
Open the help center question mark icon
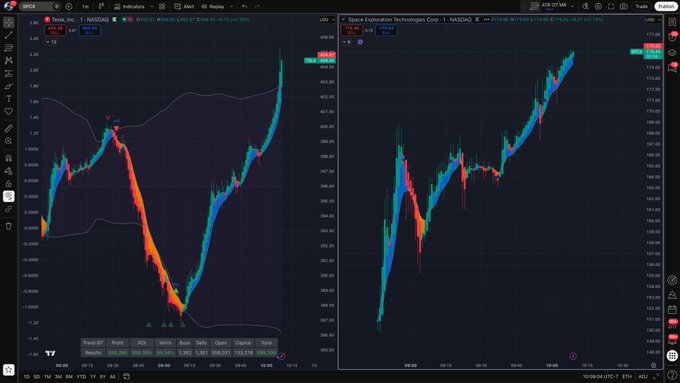point(672,374)
